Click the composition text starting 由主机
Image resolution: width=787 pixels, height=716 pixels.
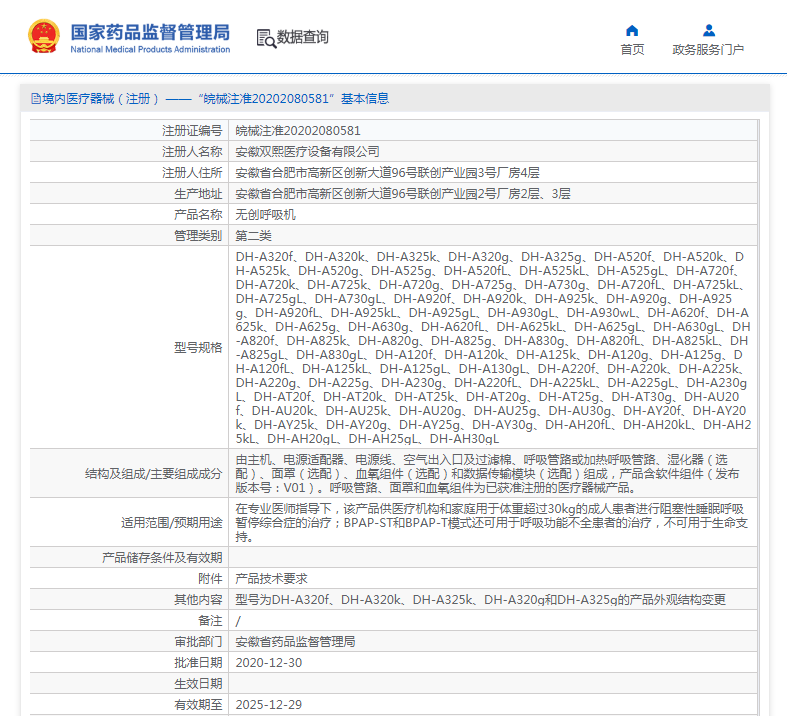[487, 474]
